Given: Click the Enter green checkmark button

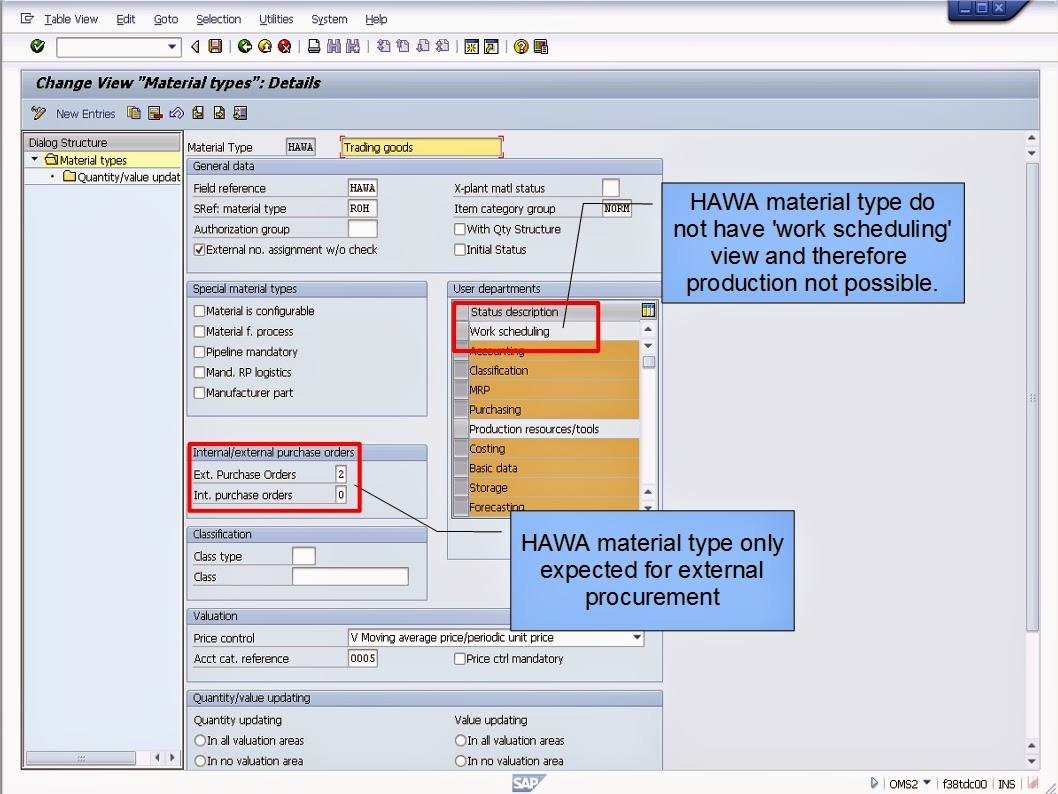Looking at the screenshot, I should tap(37, 46).
